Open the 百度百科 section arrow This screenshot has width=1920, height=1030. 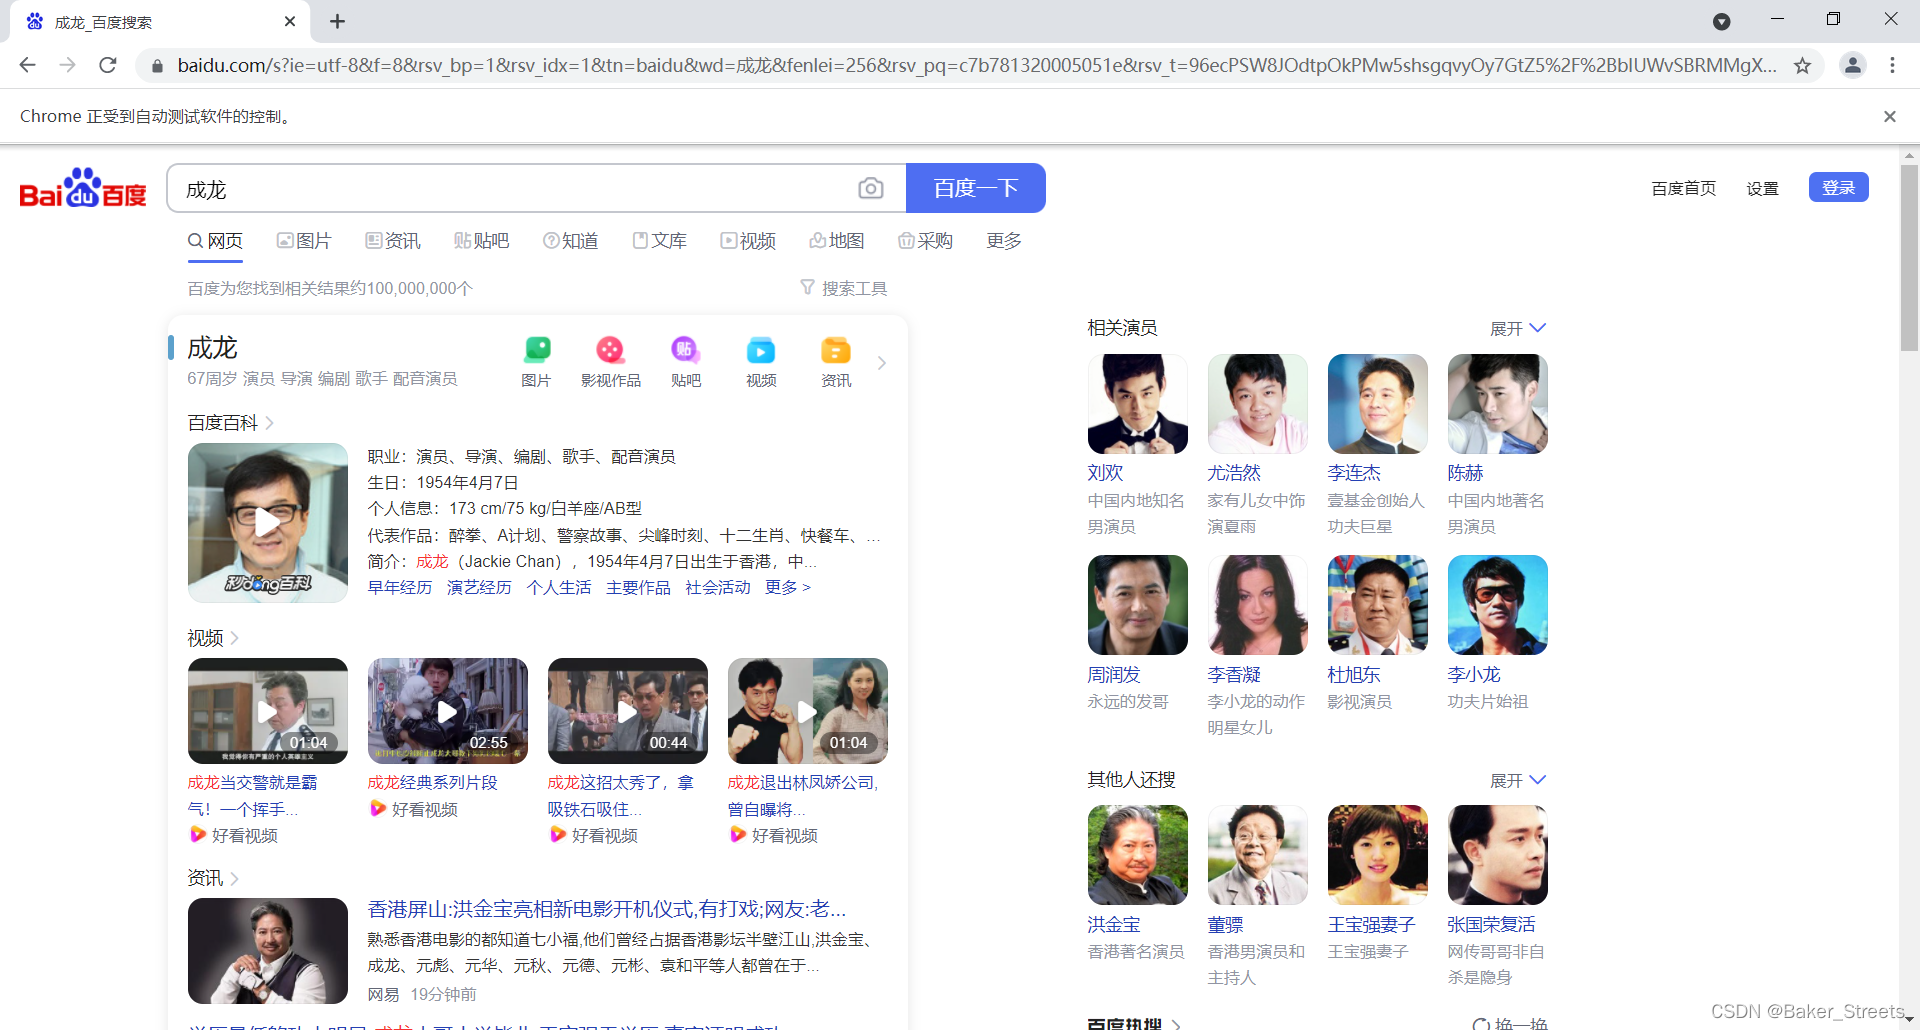click(x=270, y=423)
